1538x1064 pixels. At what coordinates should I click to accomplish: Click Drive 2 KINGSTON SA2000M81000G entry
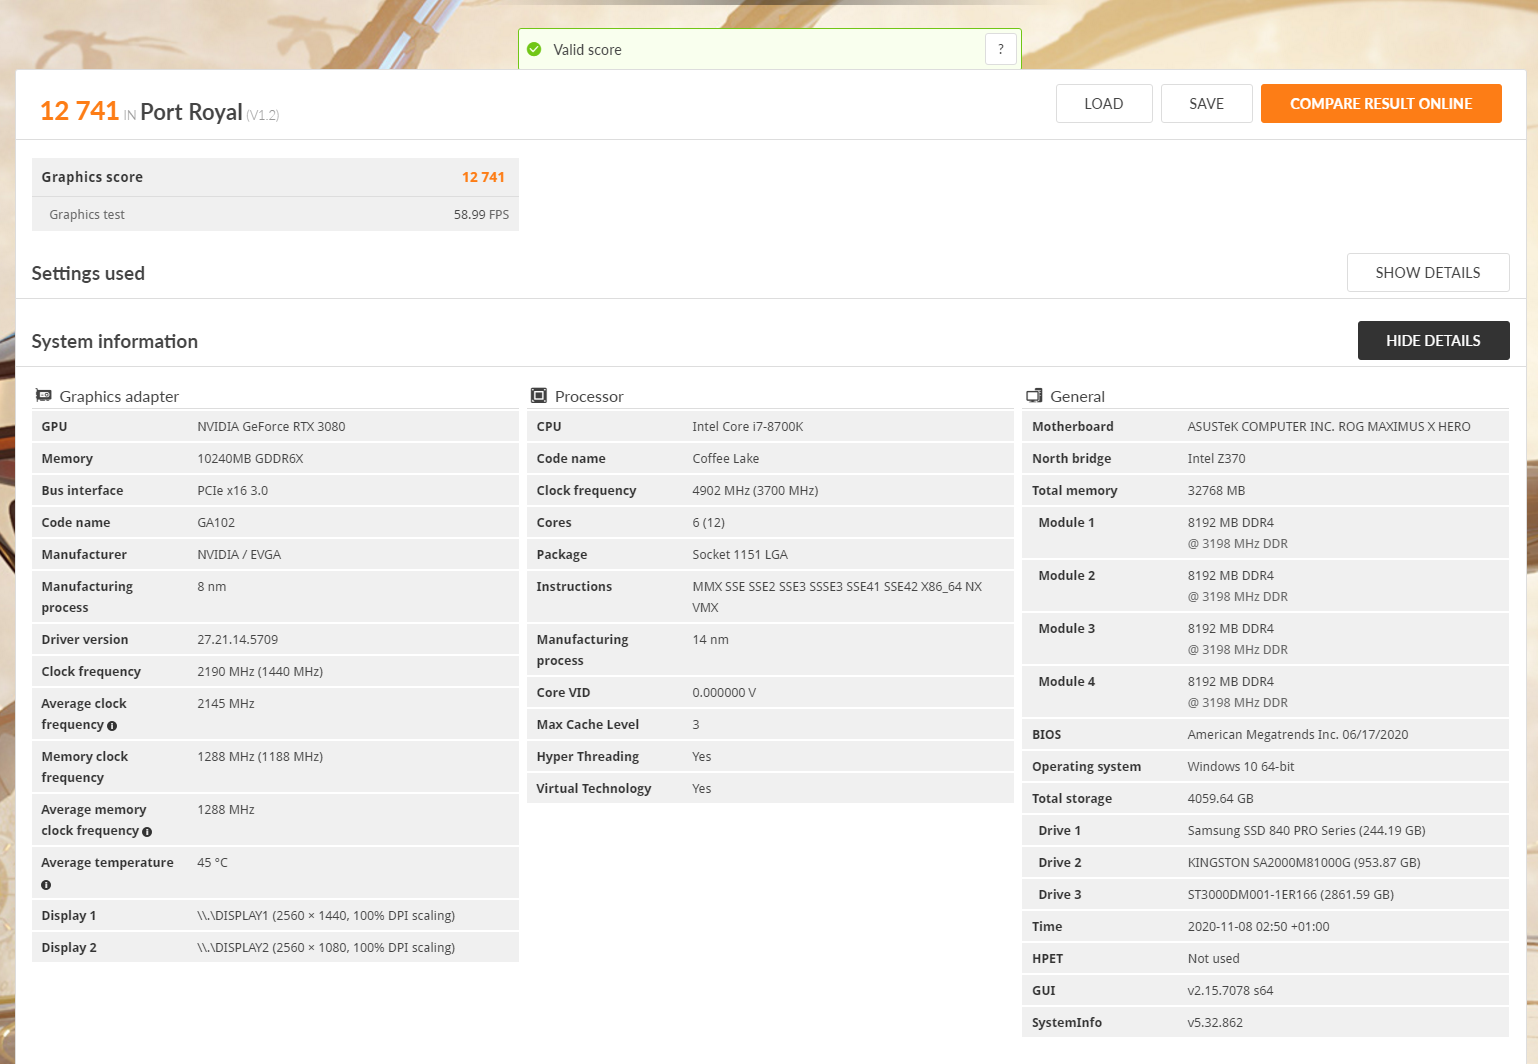[x=1304, y=862]
